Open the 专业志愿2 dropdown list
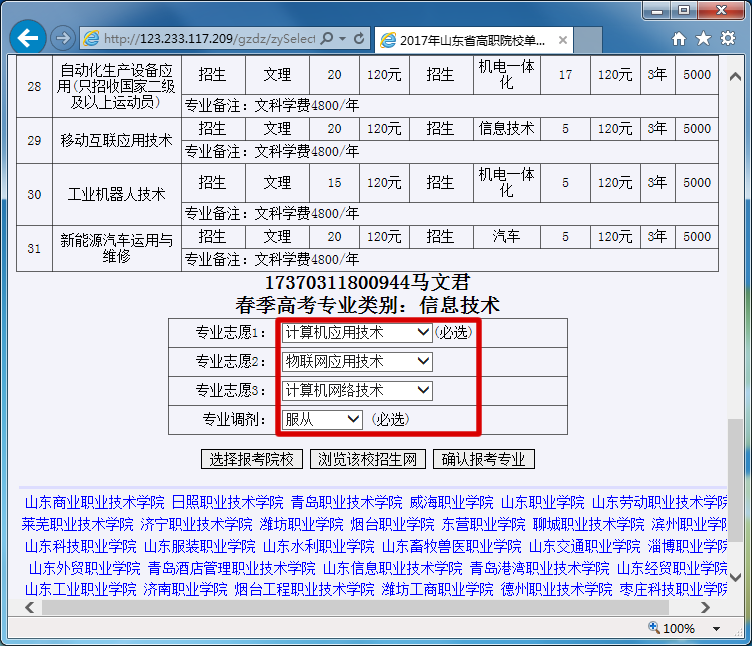Screen dimensions: 752x646 pos(357,361)
